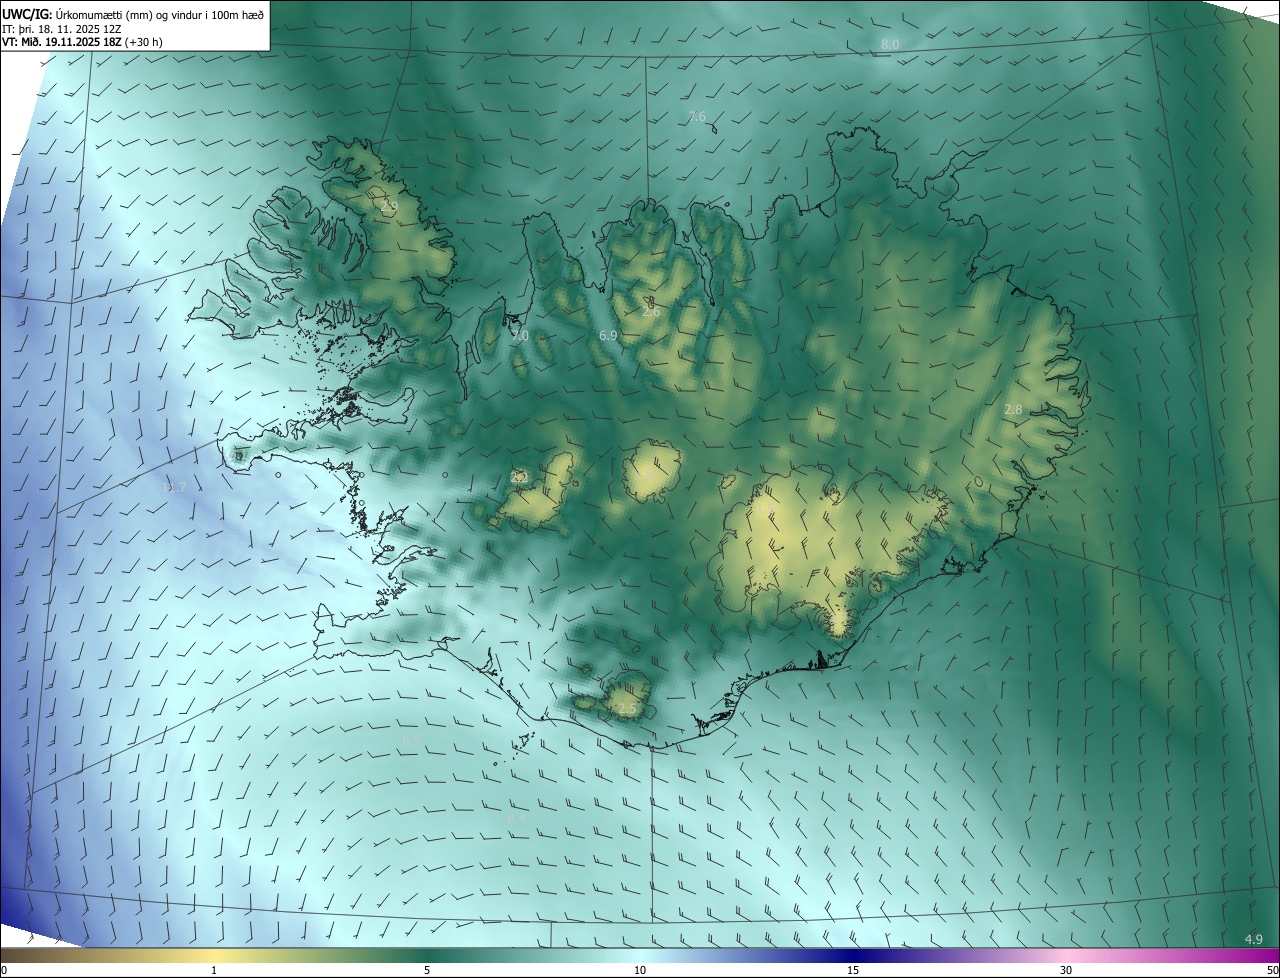
Task: Click the IT: þri. 18. 11. 2025 12Z line
Action: pos(62,28)
